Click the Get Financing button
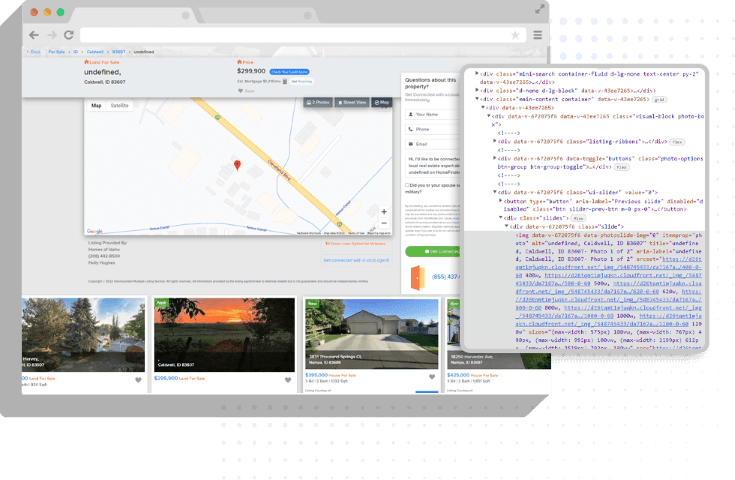 (x=301, y=82)
